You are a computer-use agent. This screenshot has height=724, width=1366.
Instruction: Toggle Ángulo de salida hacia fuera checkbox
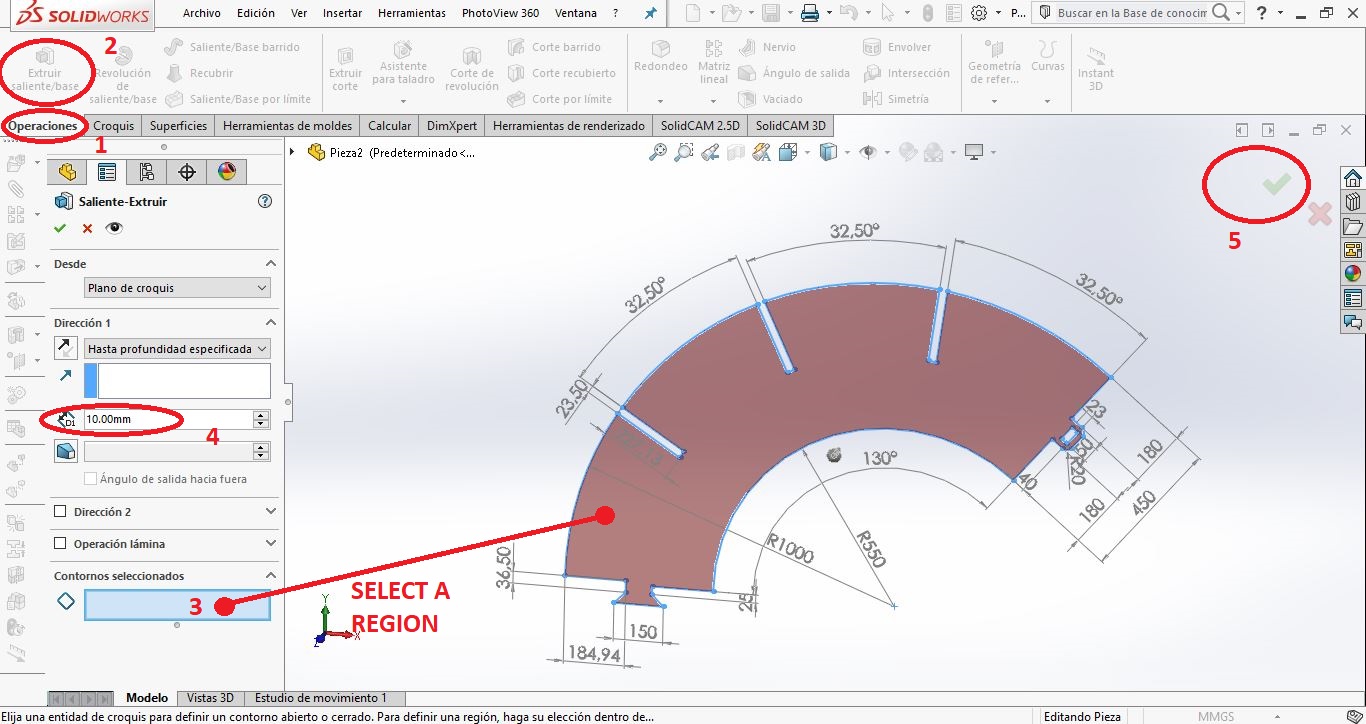click(91, 479)
